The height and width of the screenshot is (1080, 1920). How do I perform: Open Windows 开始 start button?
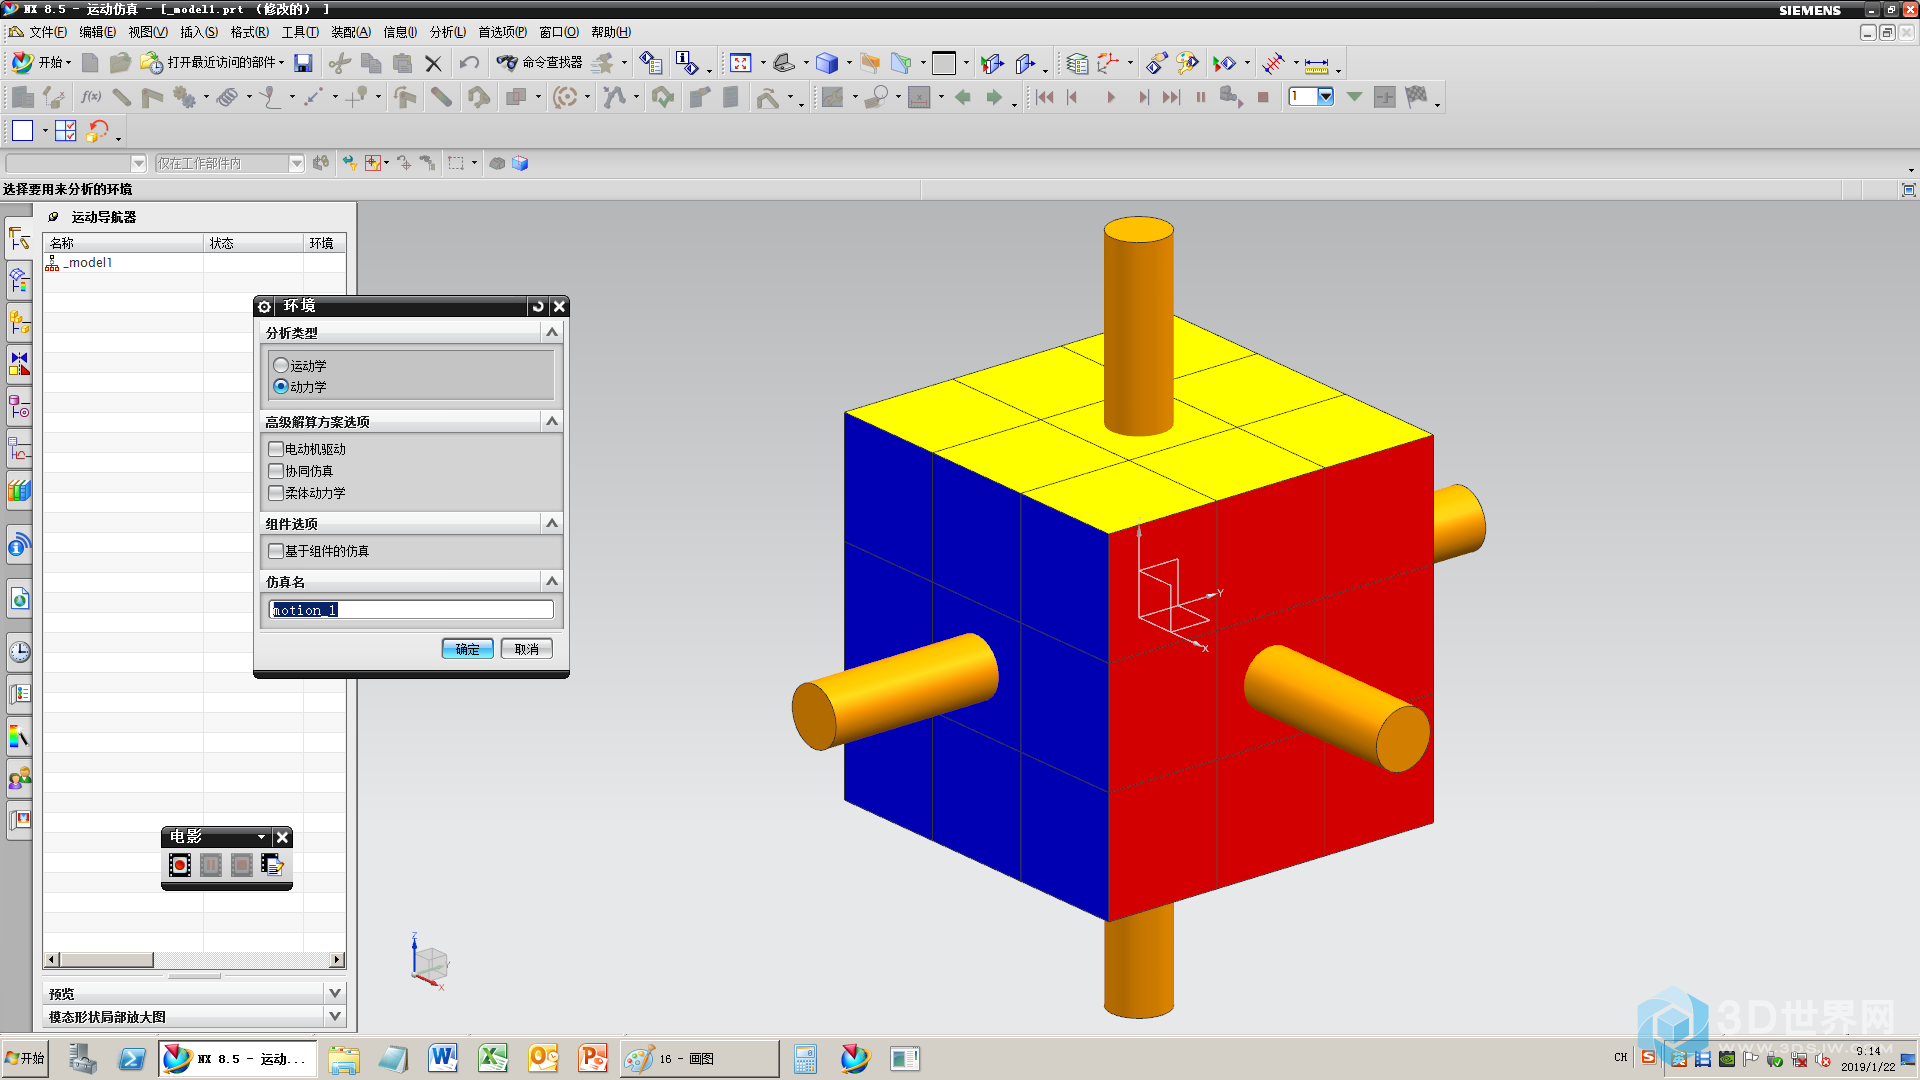click(x=25, y=1058)
